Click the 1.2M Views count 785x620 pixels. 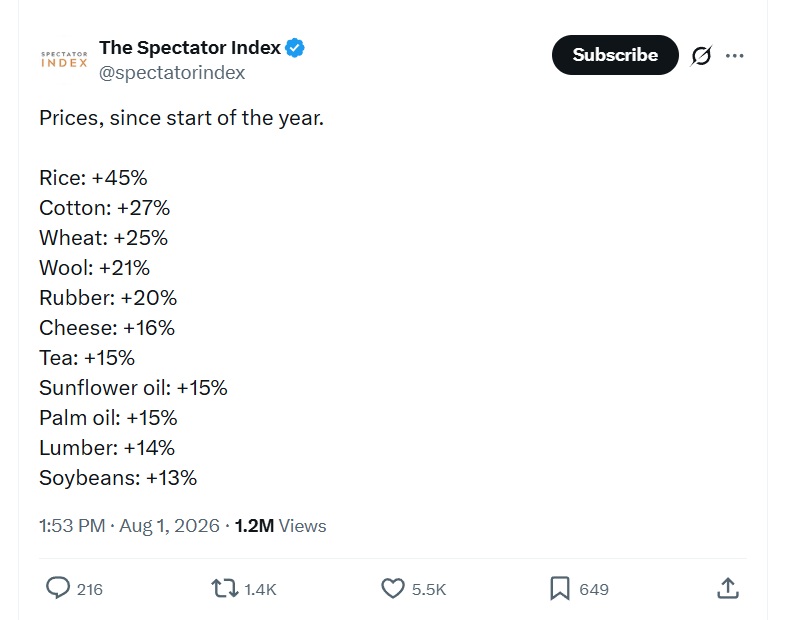pyautogui.click(x=280, y=526)
